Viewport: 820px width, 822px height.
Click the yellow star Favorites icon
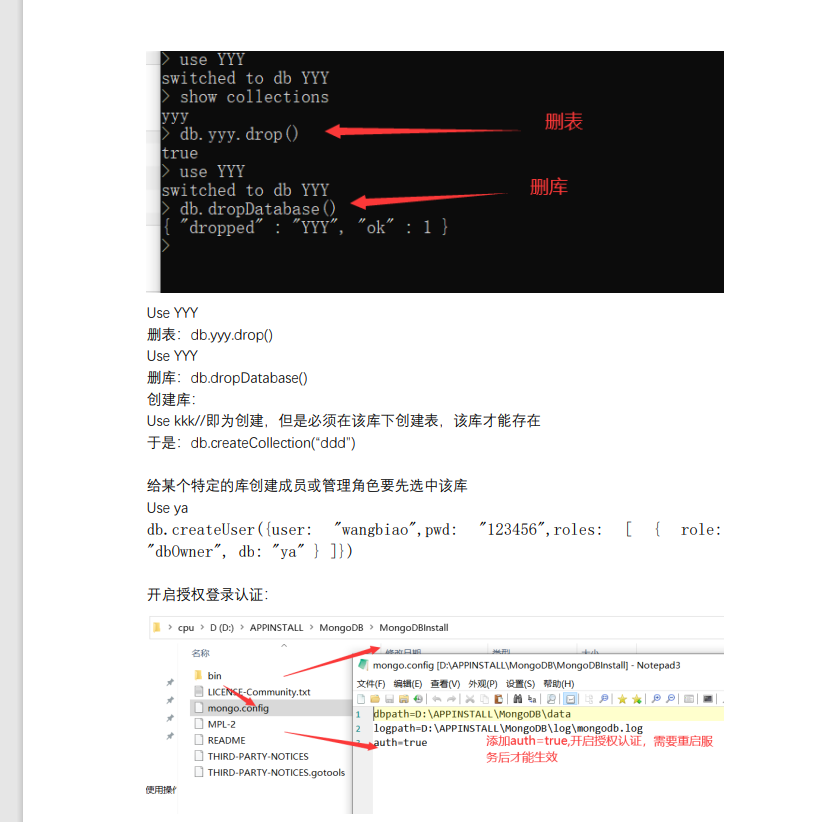point(622,699)
